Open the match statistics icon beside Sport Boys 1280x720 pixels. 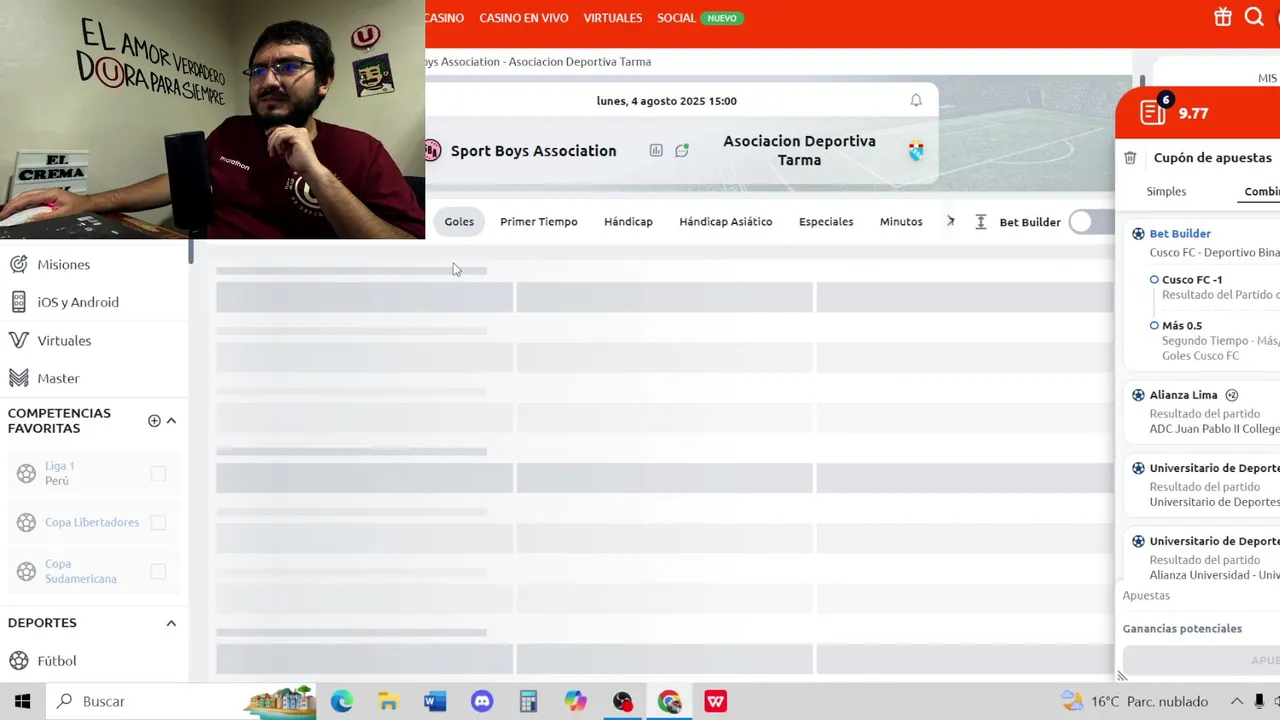coord(656,150)
